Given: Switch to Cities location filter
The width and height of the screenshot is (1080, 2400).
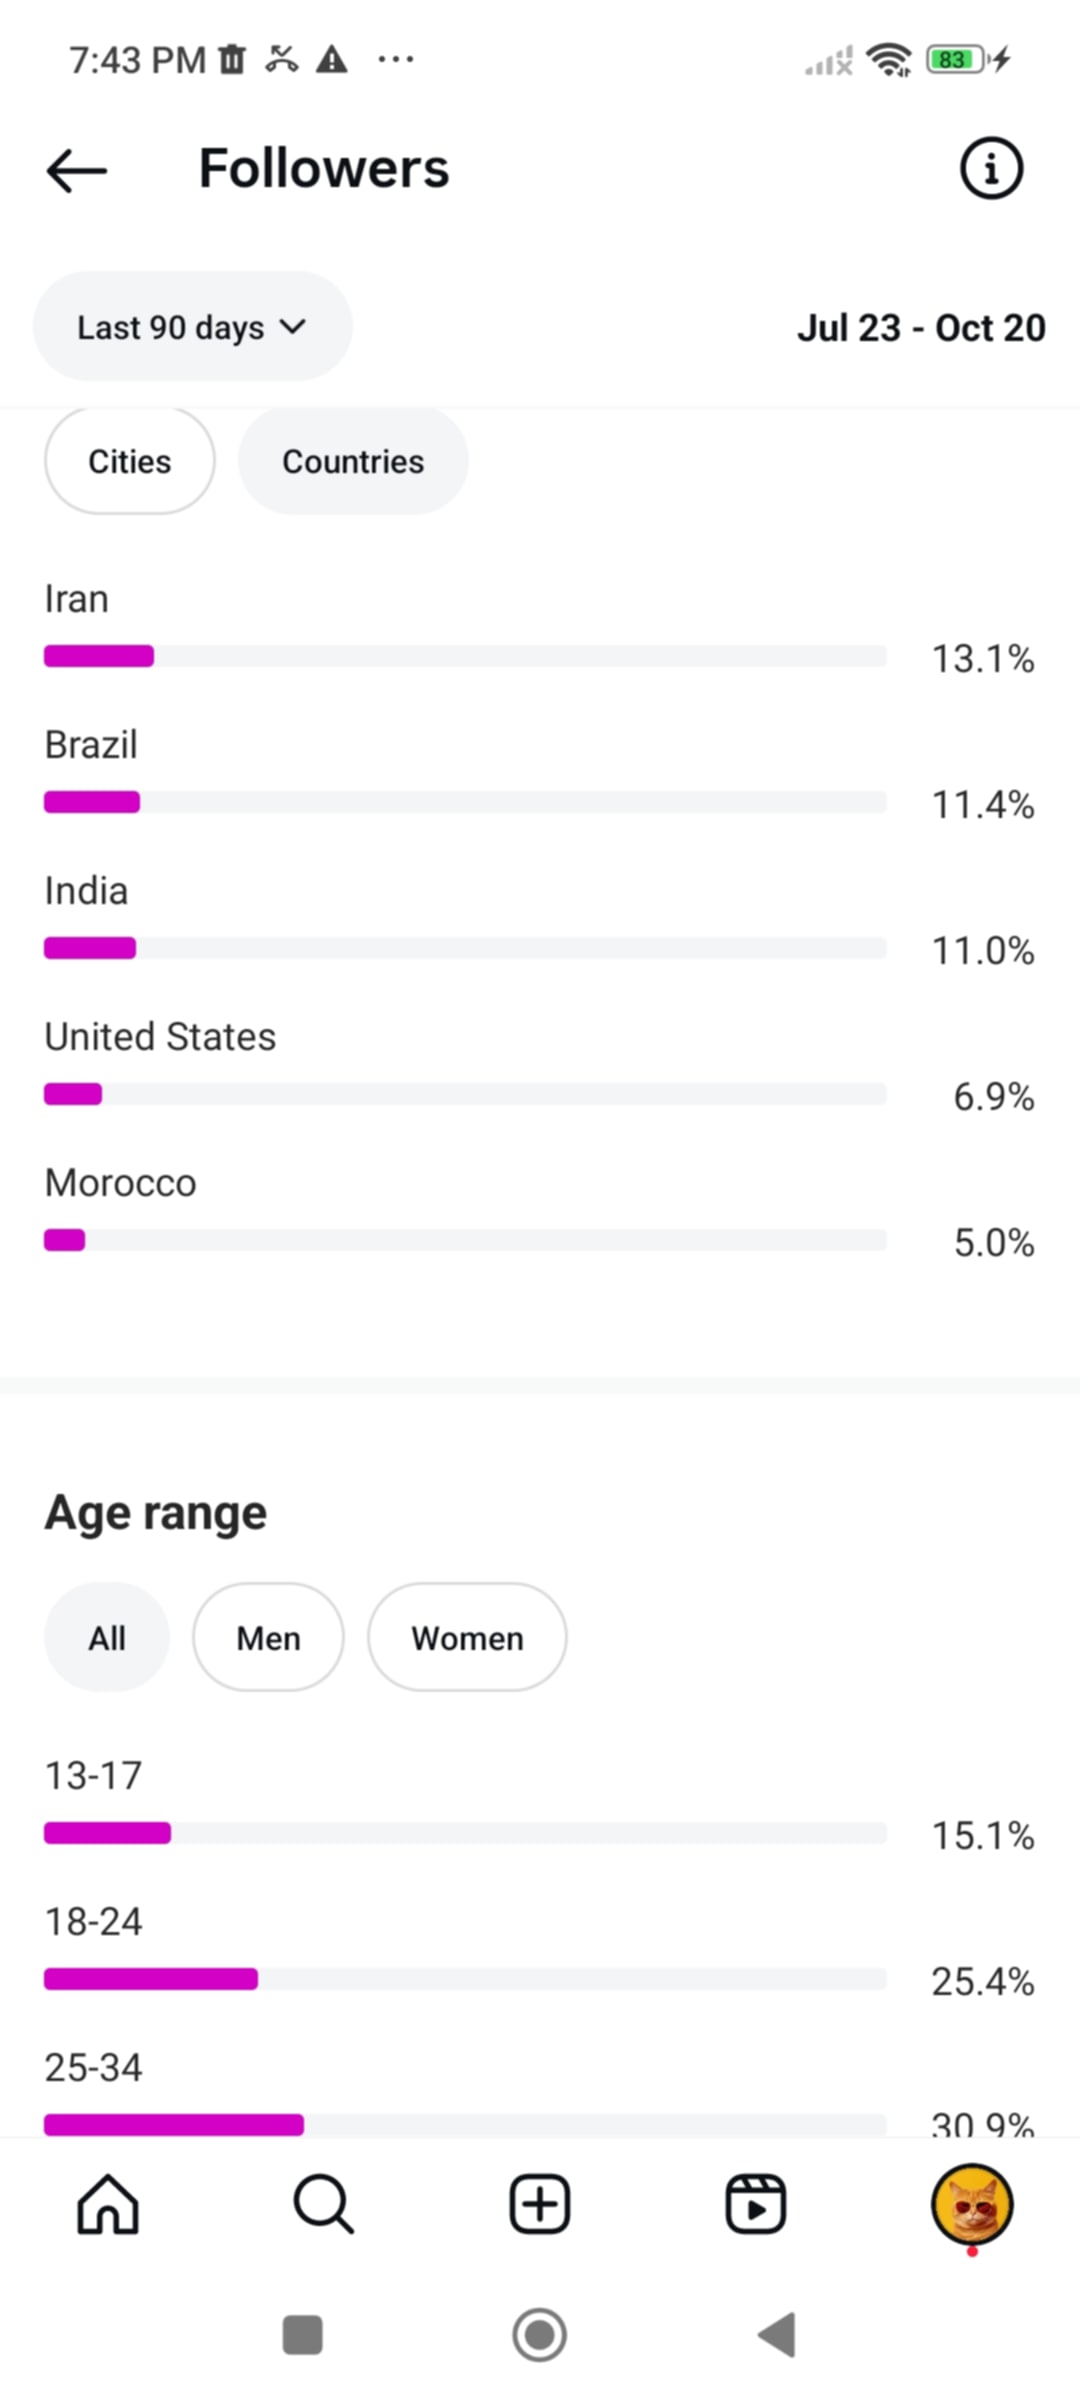Looking at the screenshot, I should tap(130, 461).
